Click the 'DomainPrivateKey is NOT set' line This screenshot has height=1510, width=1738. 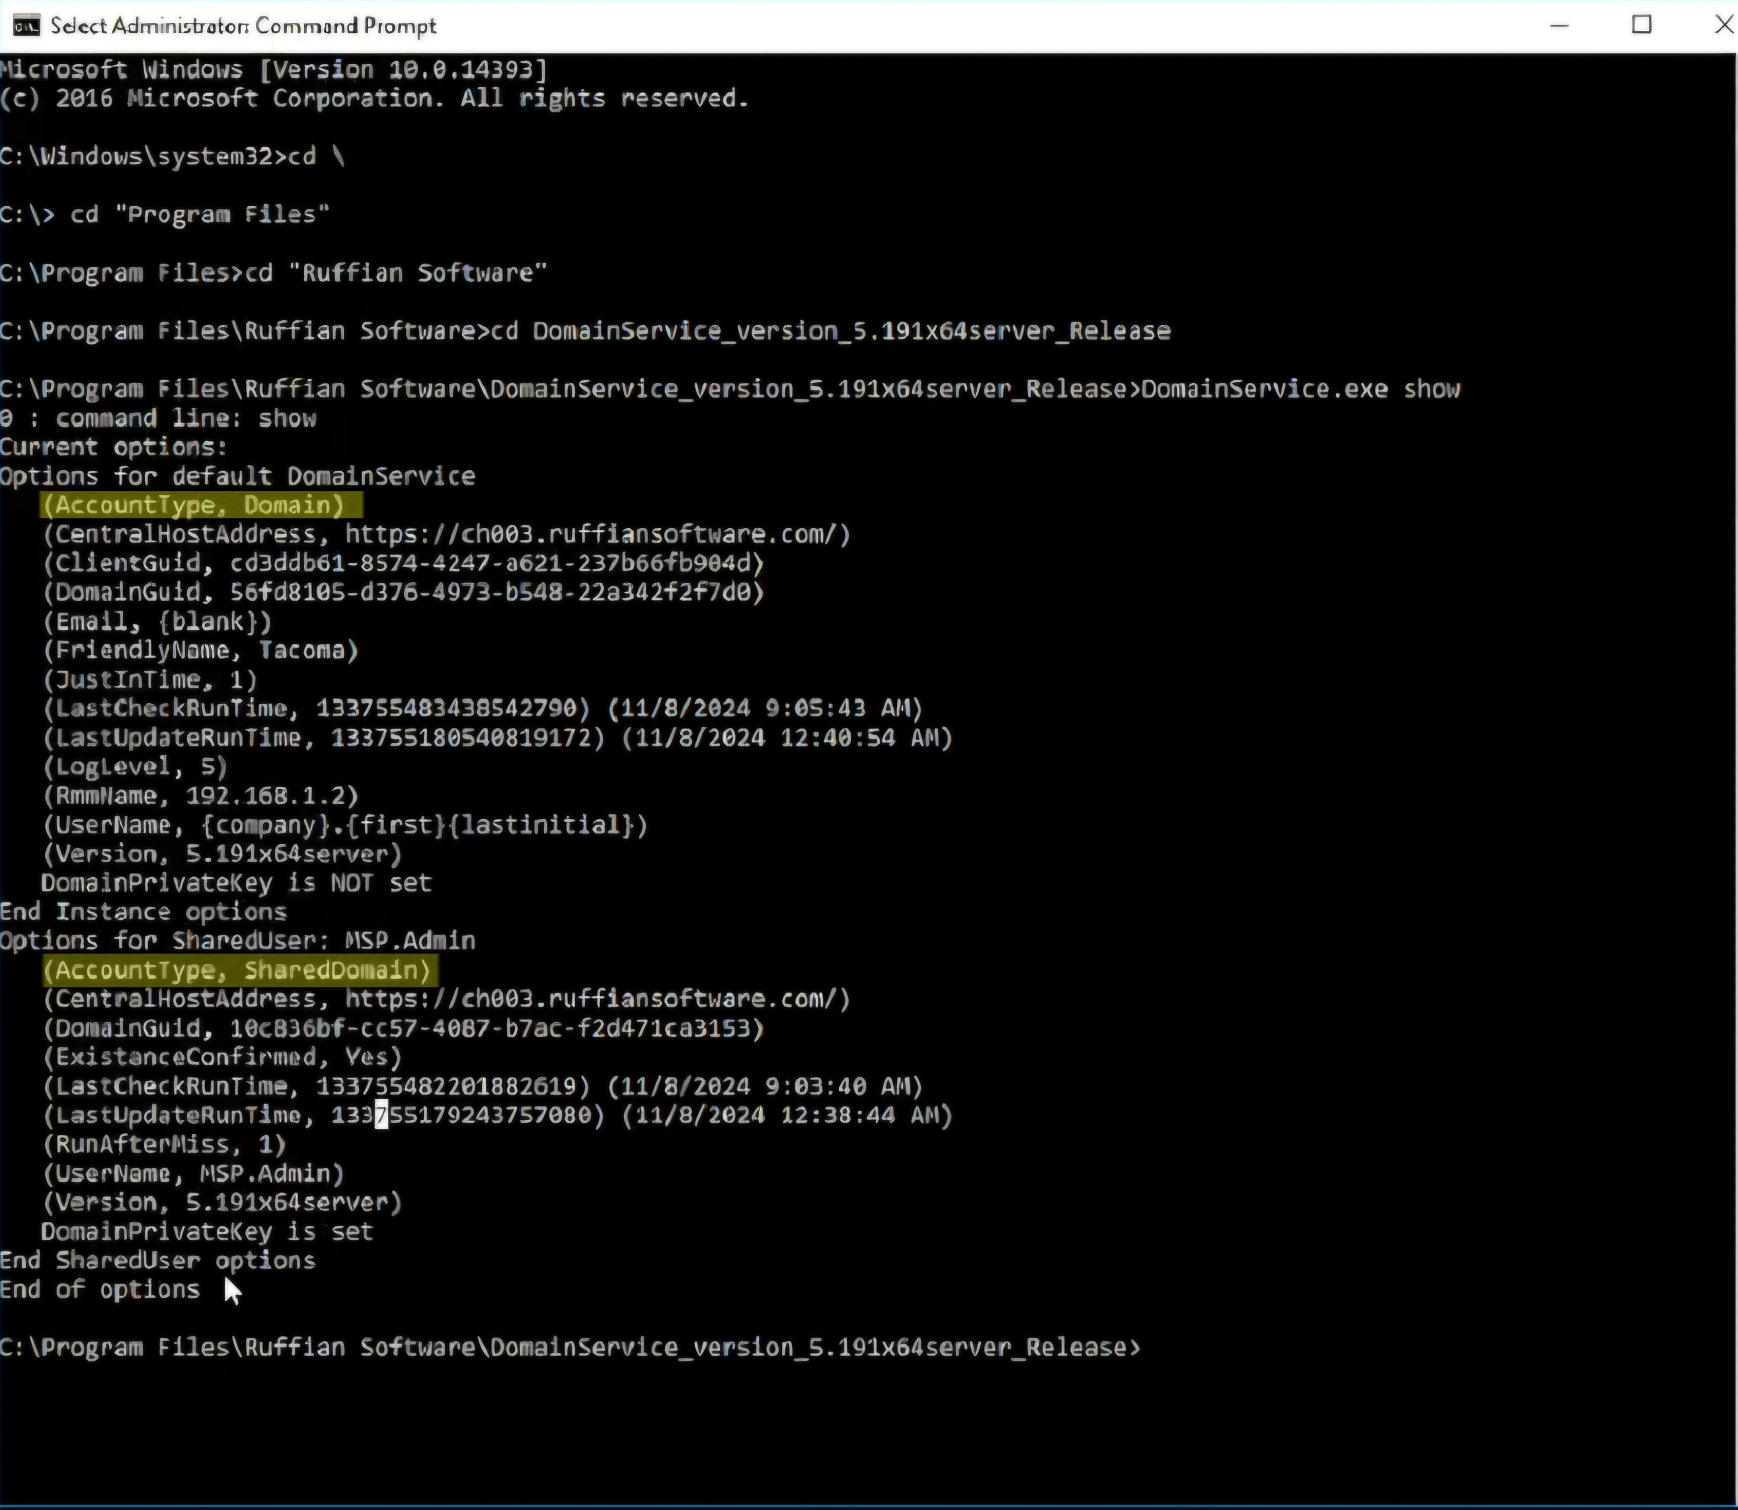(236, 883)
